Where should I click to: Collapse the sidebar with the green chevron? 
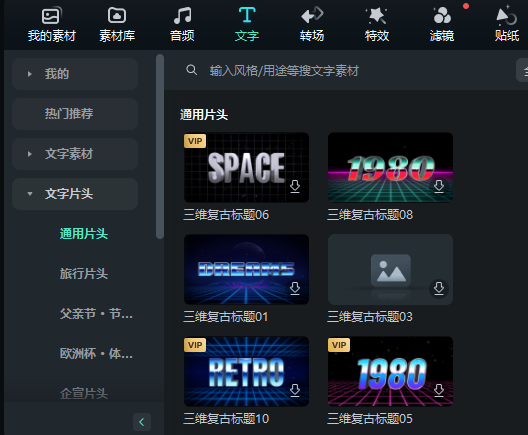coord(142,422)
